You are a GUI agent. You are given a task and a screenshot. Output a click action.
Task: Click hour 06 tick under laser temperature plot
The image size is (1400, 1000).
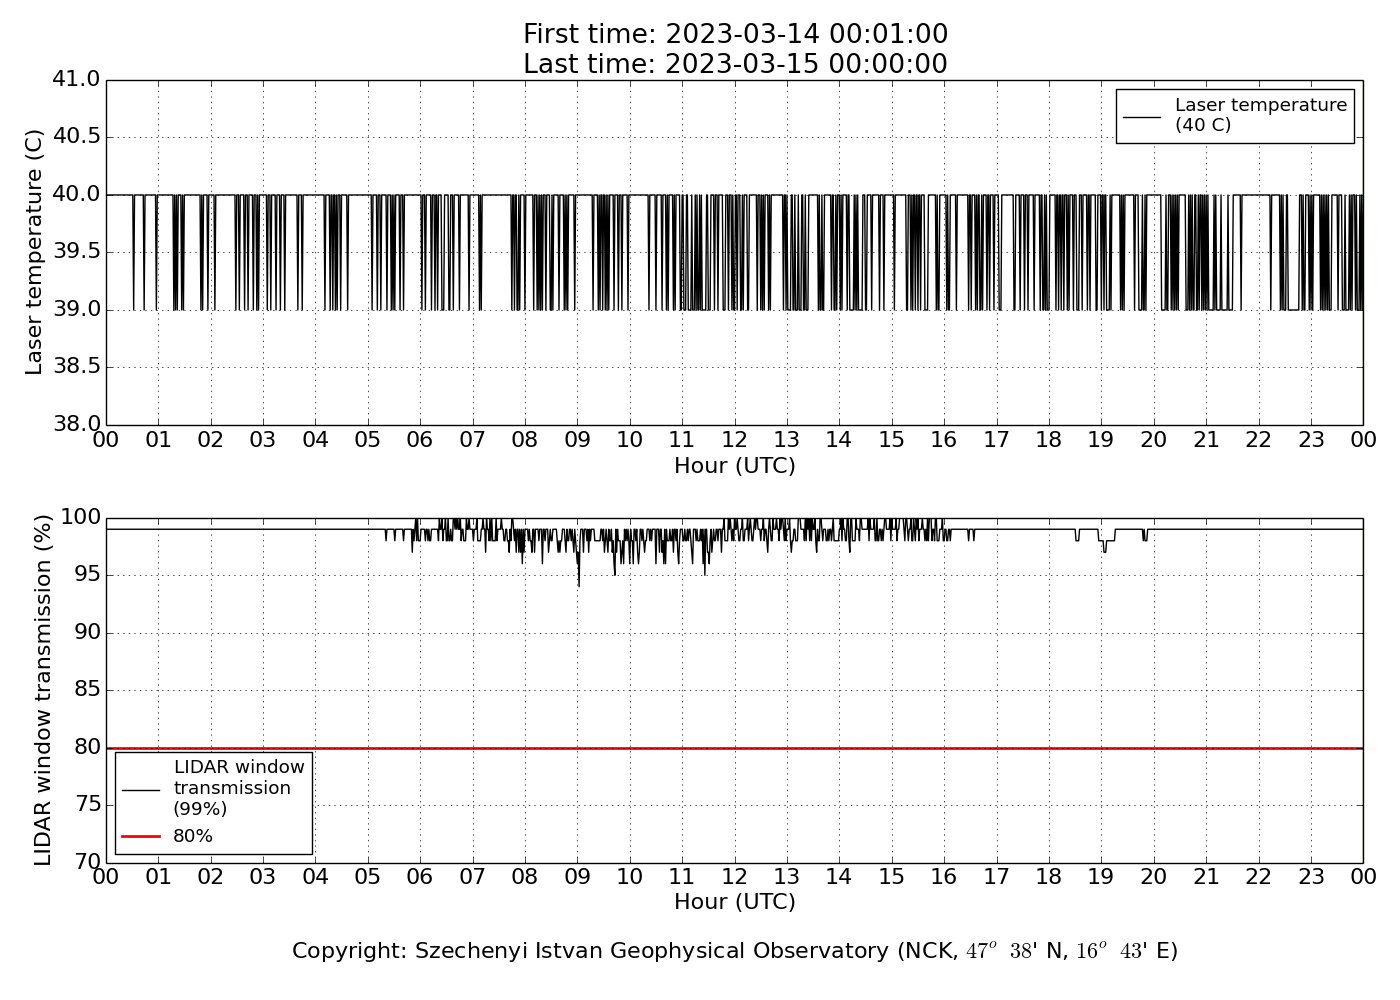420,440
